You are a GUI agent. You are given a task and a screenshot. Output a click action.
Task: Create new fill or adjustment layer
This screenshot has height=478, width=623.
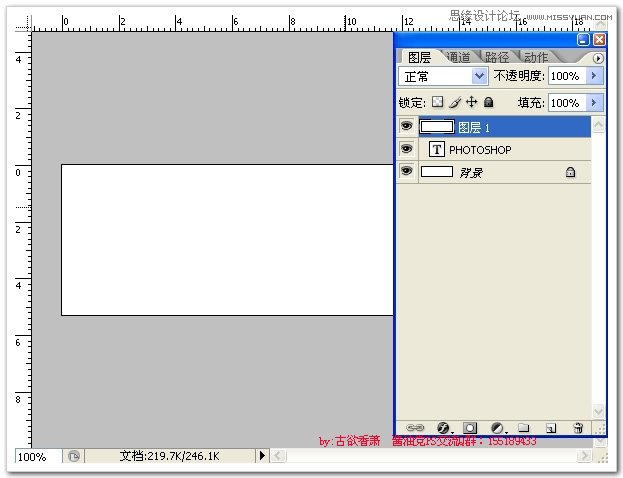click(x=498, y=428)
